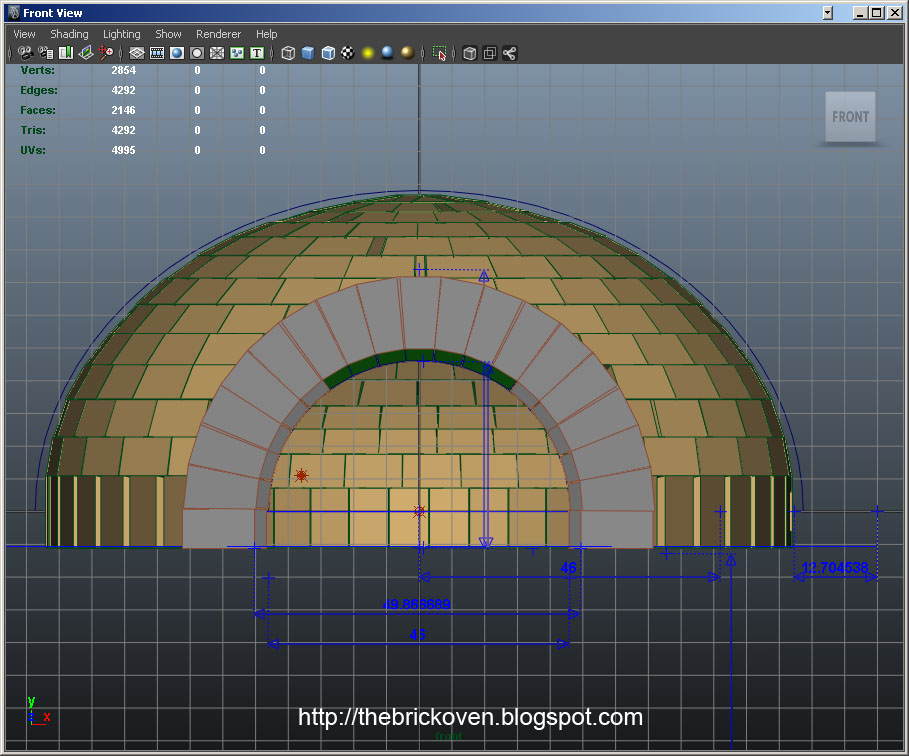Open the window dropdown arrow on title bar
909x756 pixels.
click(x=826, y=12)
